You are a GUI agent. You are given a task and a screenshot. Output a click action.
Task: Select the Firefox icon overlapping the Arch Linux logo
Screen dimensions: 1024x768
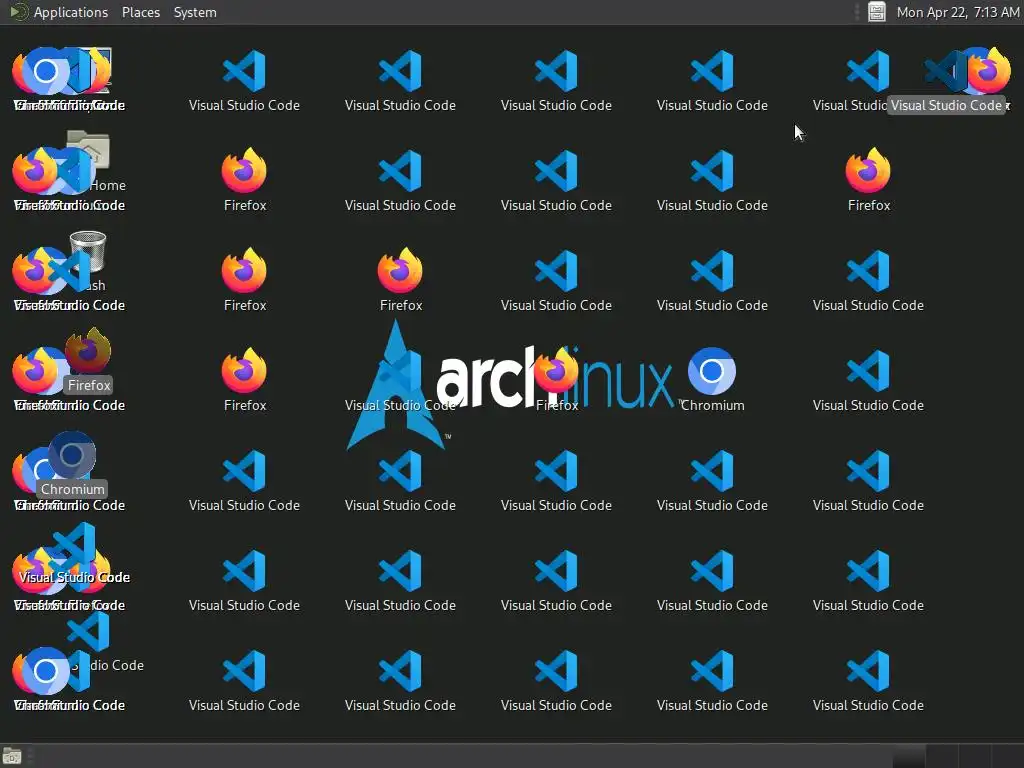[x=556, y=370]
